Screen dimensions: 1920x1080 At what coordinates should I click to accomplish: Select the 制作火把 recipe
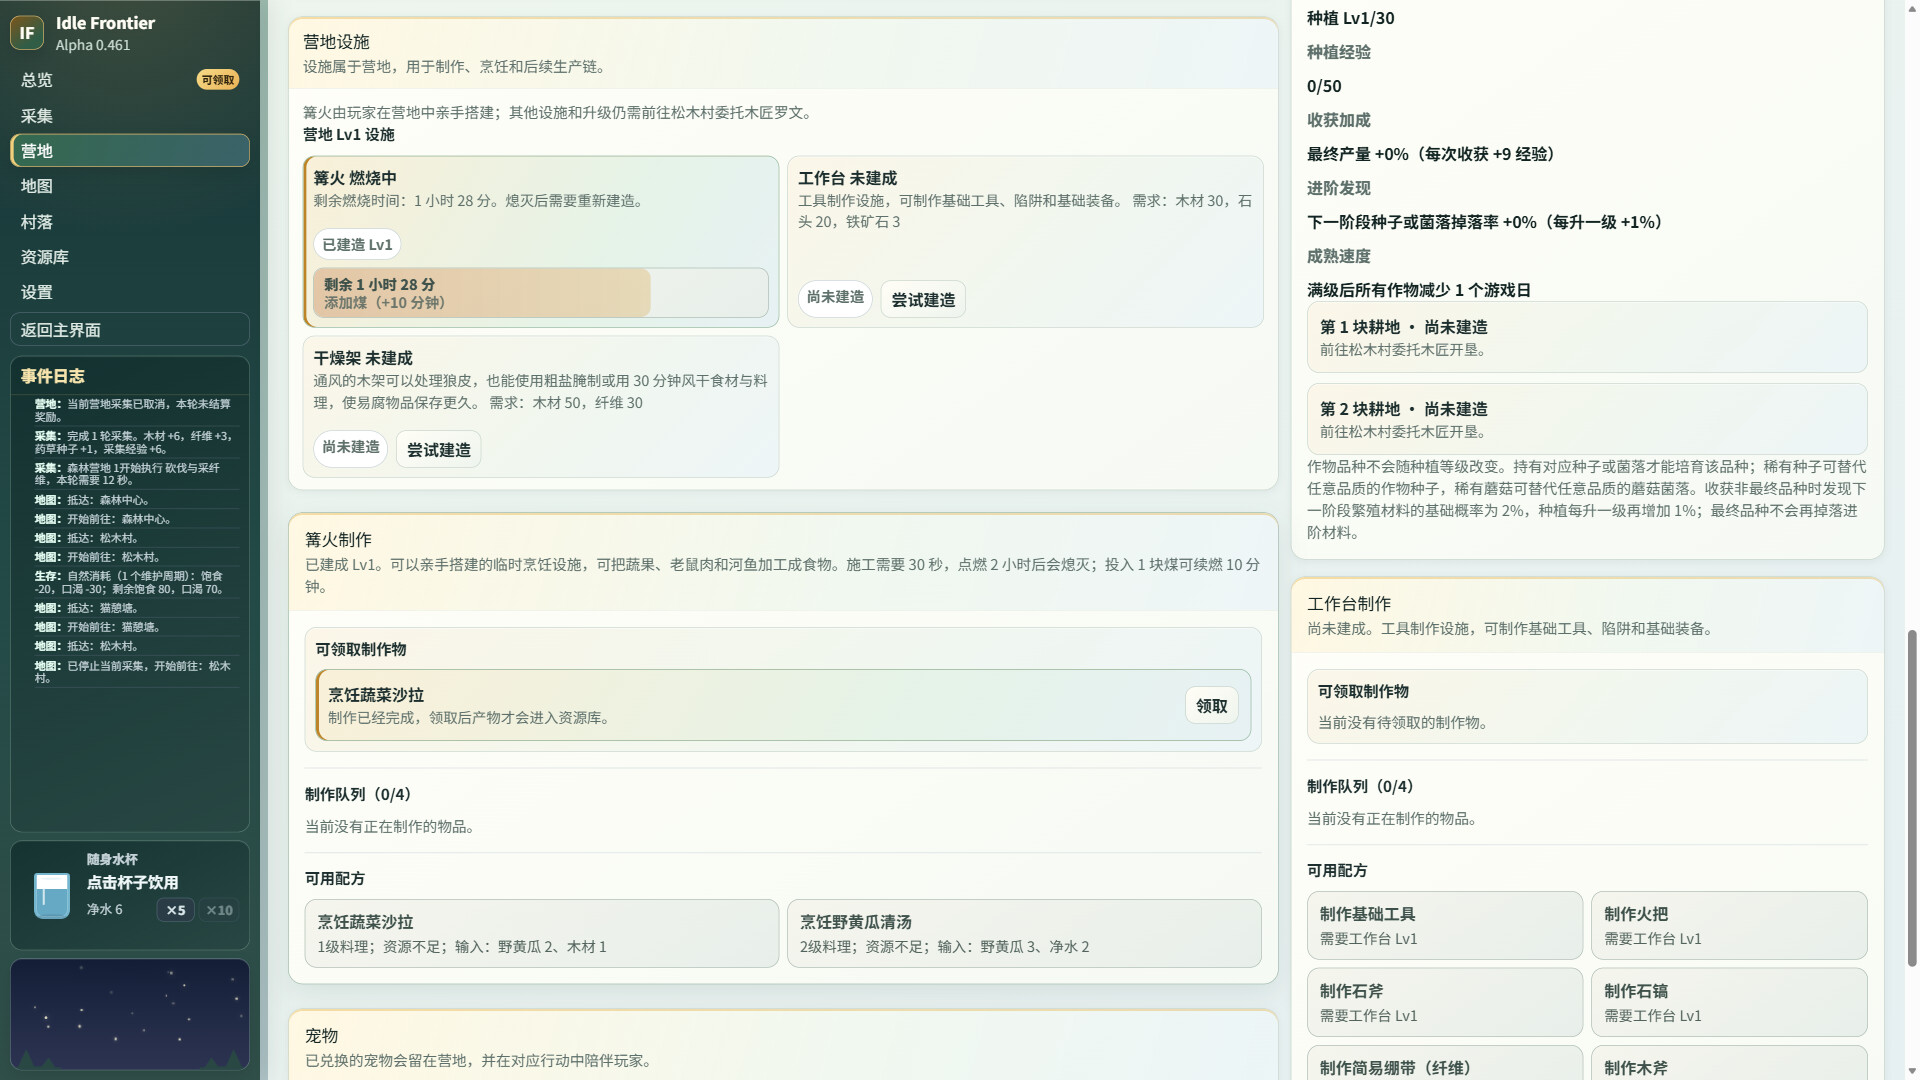[1729, 926]
